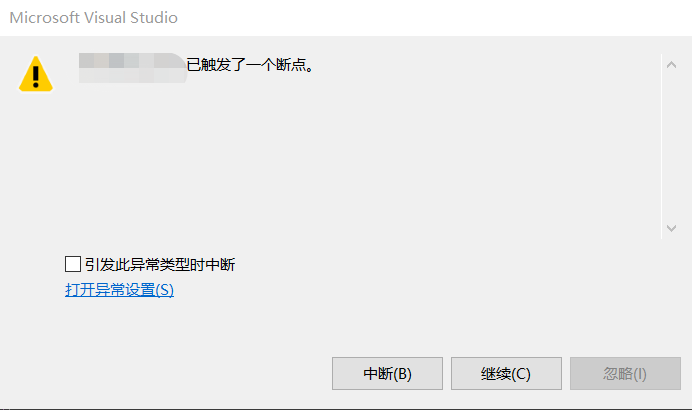Click the yellow warning triangle icon
The height and width of the screenshot is (410, 692).
pos(36,74)
